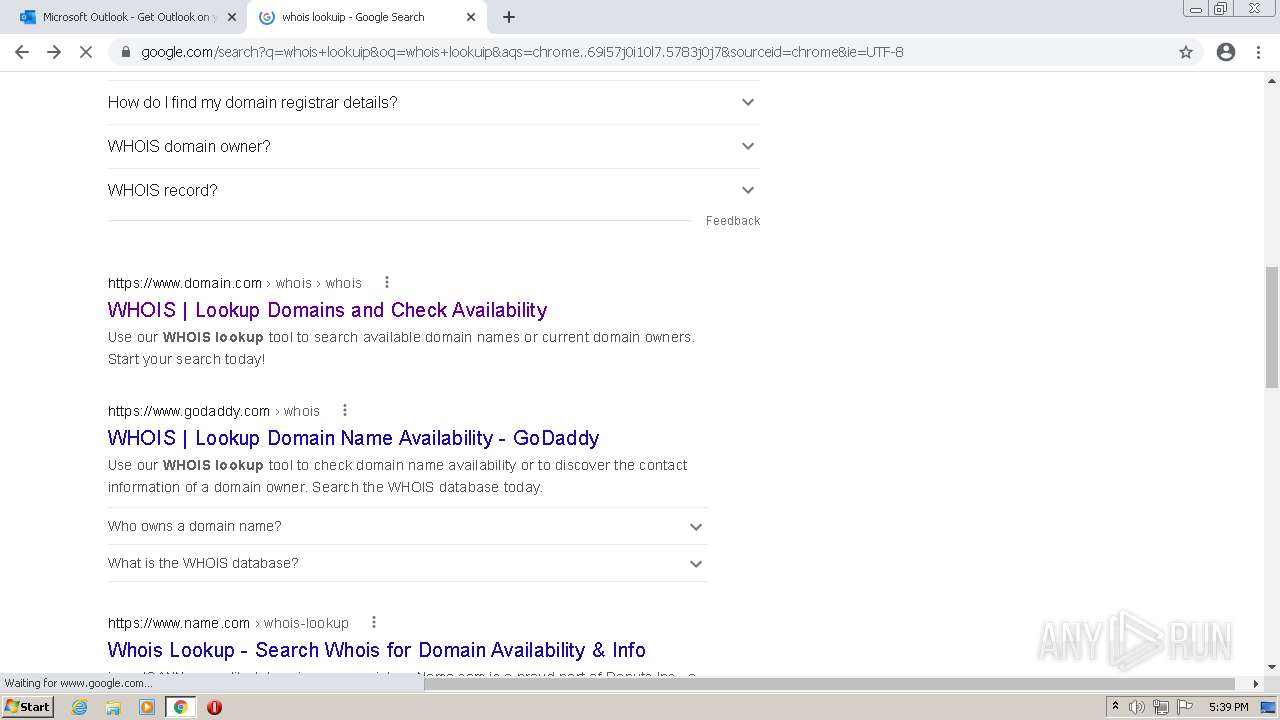
Task: Click the https://www.domain.com URL text
Action: [185, 283]
